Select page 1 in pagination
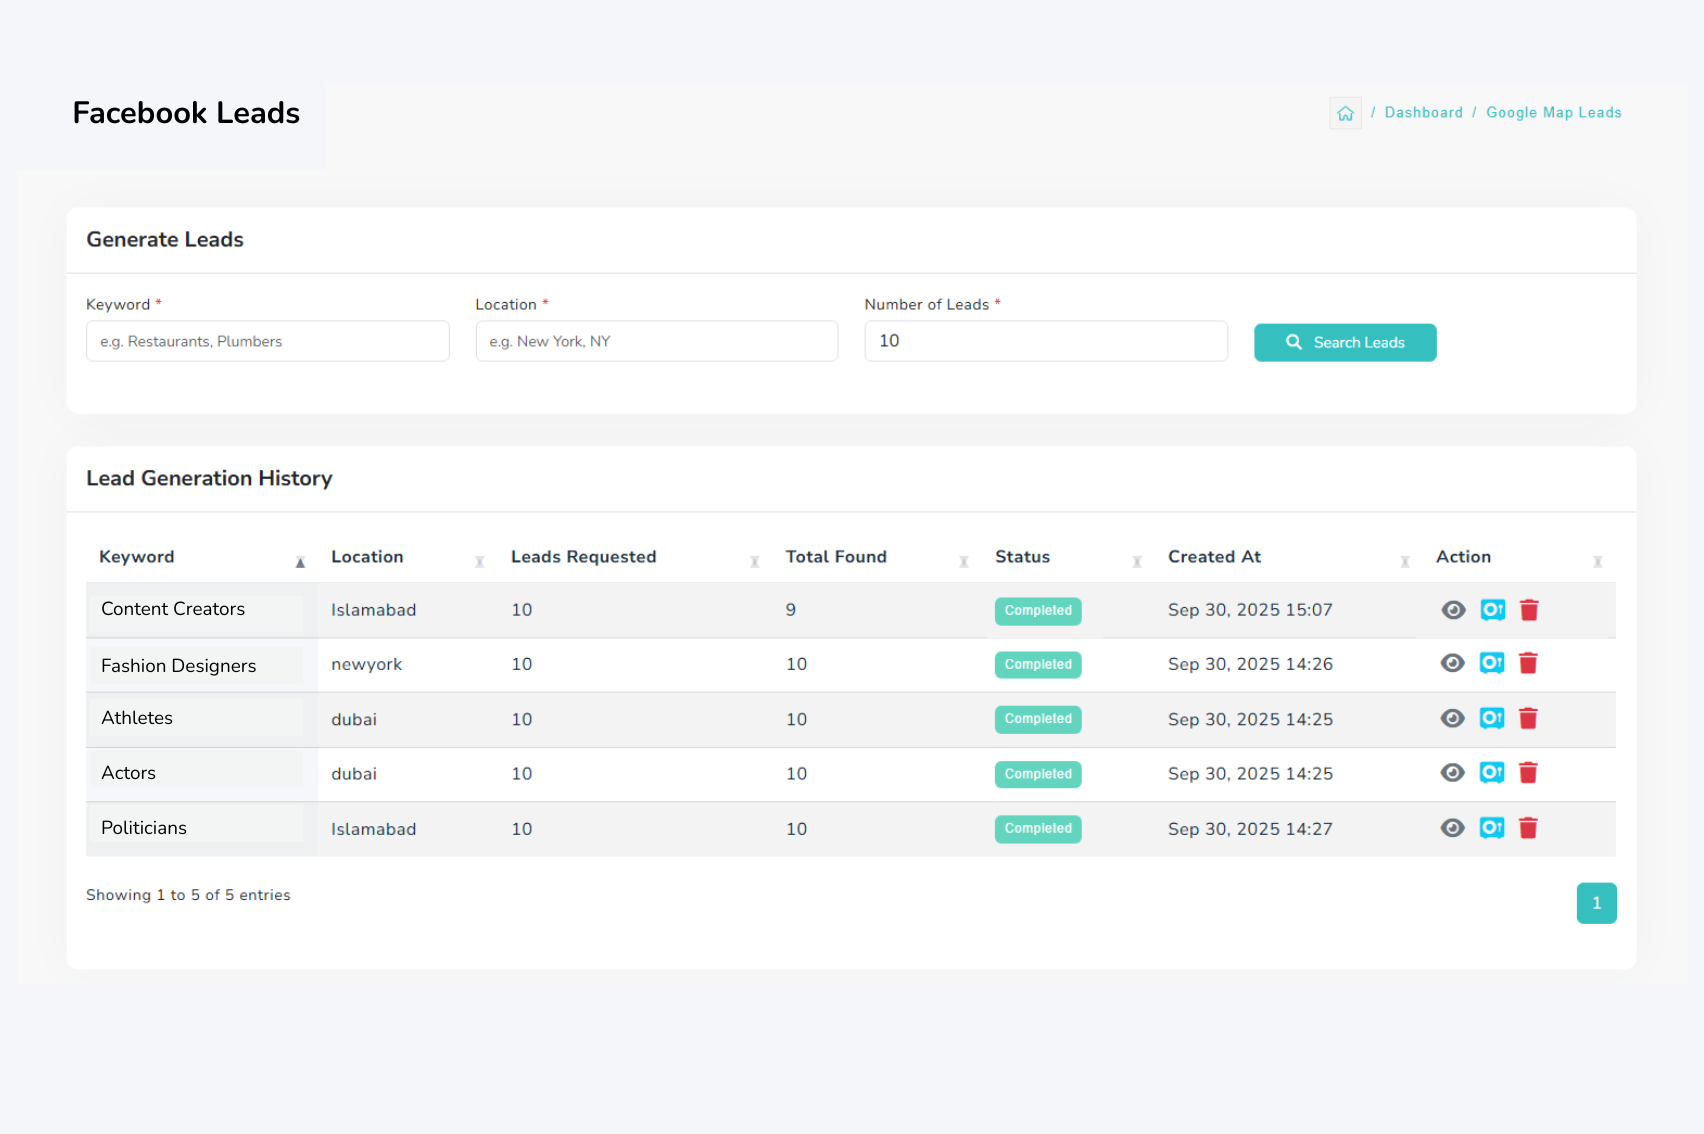This screenshot has height=1134, width=1704. [1596, 903]
